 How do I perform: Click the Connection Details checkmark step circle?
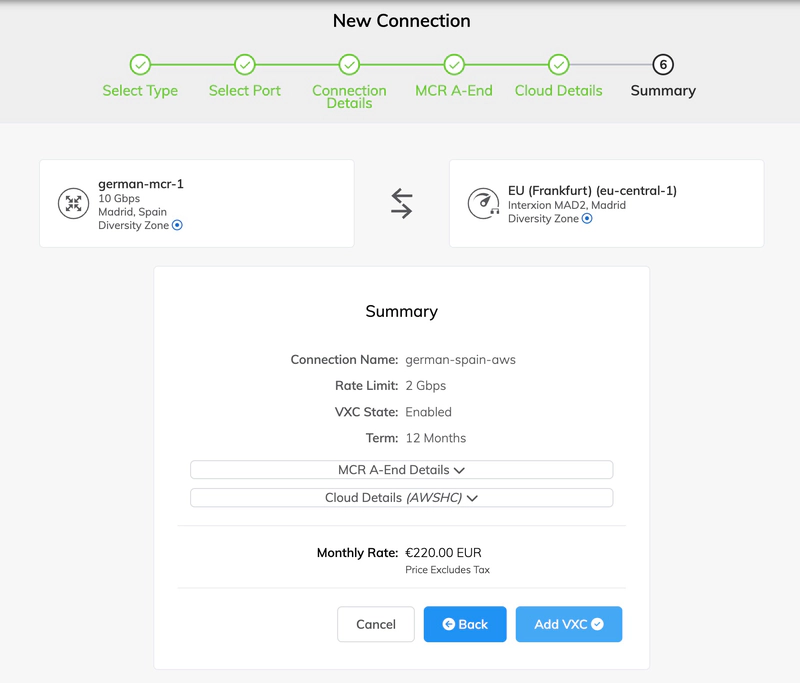point(349,65)
